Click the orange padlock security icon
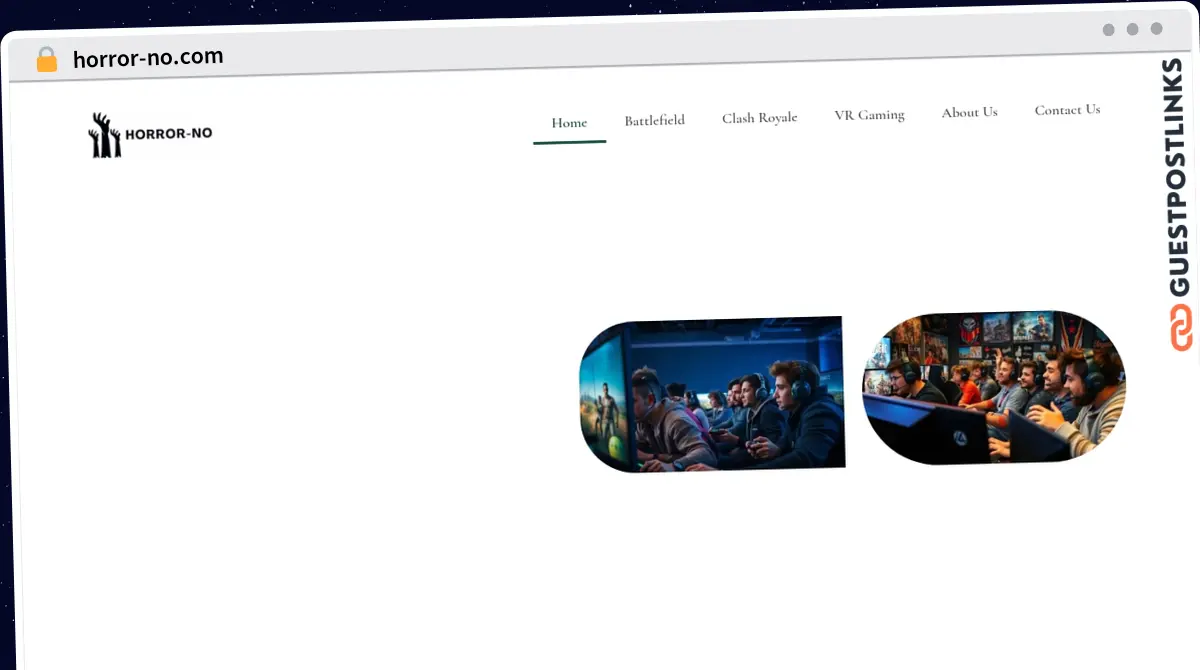 [47, 60]
